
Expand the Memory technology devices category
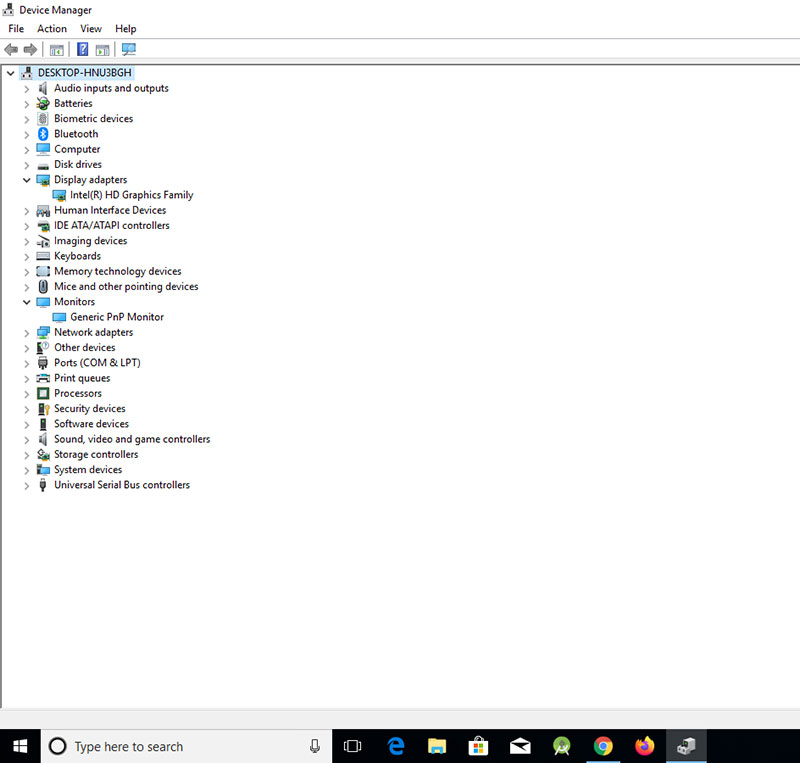pos(27,272)
